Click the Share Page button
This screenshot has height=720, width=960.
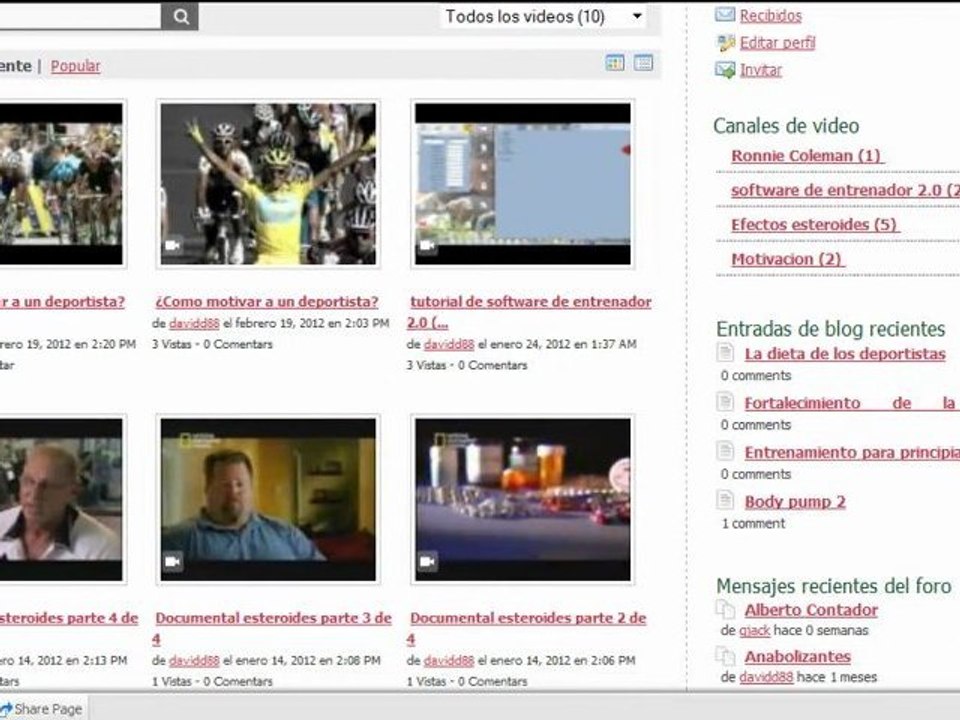42,709
